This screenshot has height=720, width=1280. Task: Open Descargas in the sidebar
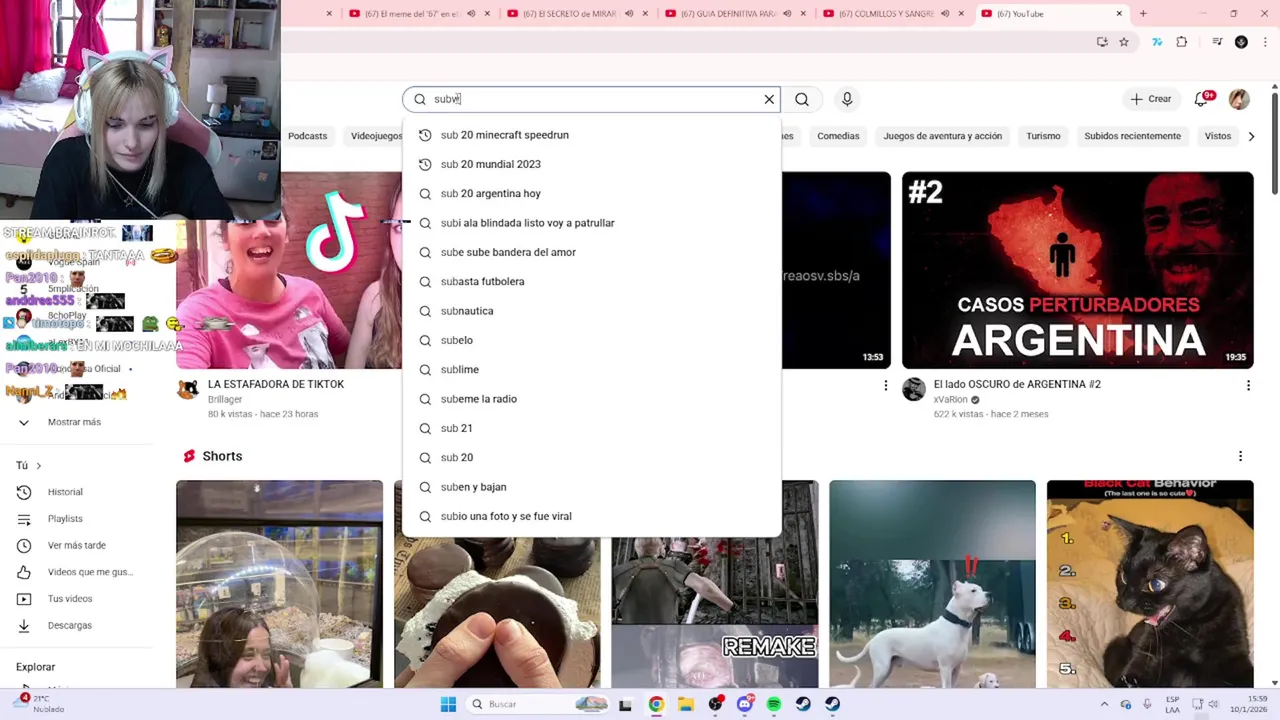coord(69,625)
